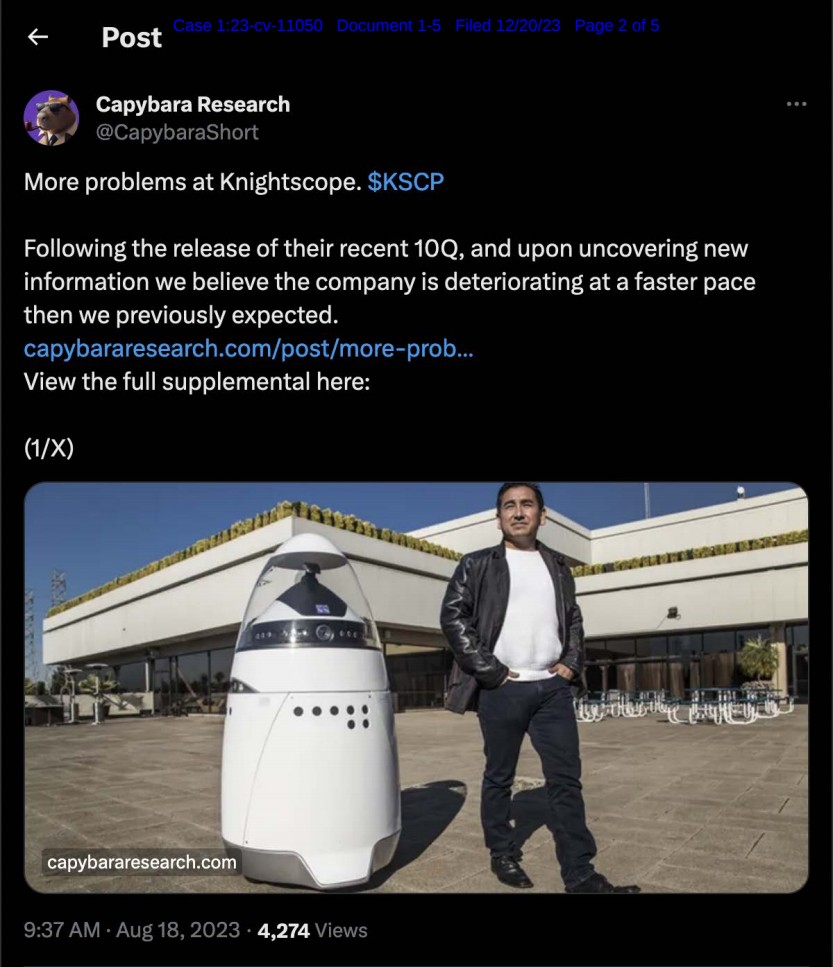Click the 'Page 2 of 5' stamp text

tap(617, 25)
